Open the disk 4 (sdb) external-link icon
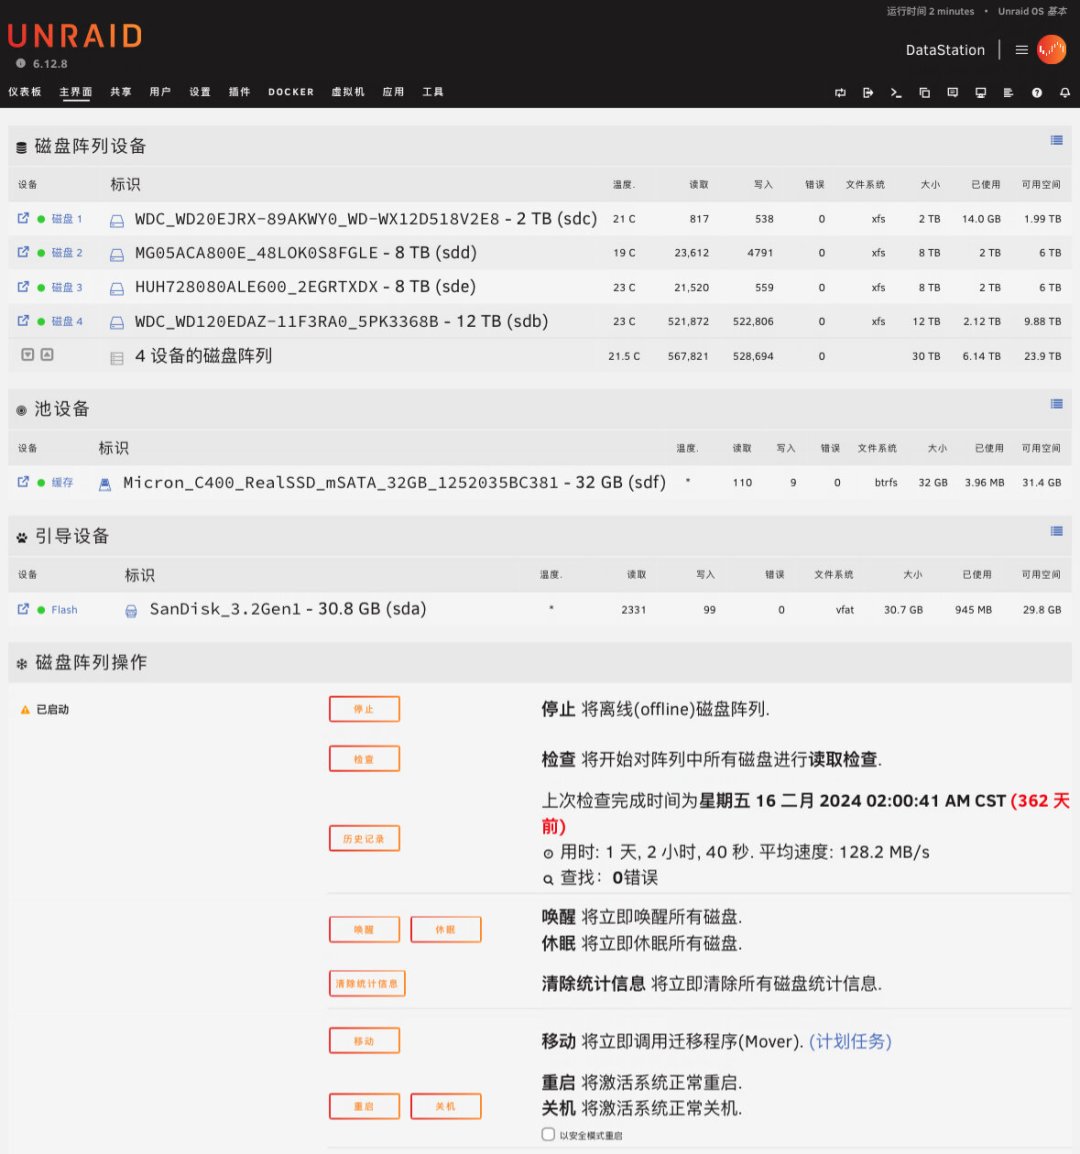Viewport: 1080px width, 1154px height. tap(23, 320)
